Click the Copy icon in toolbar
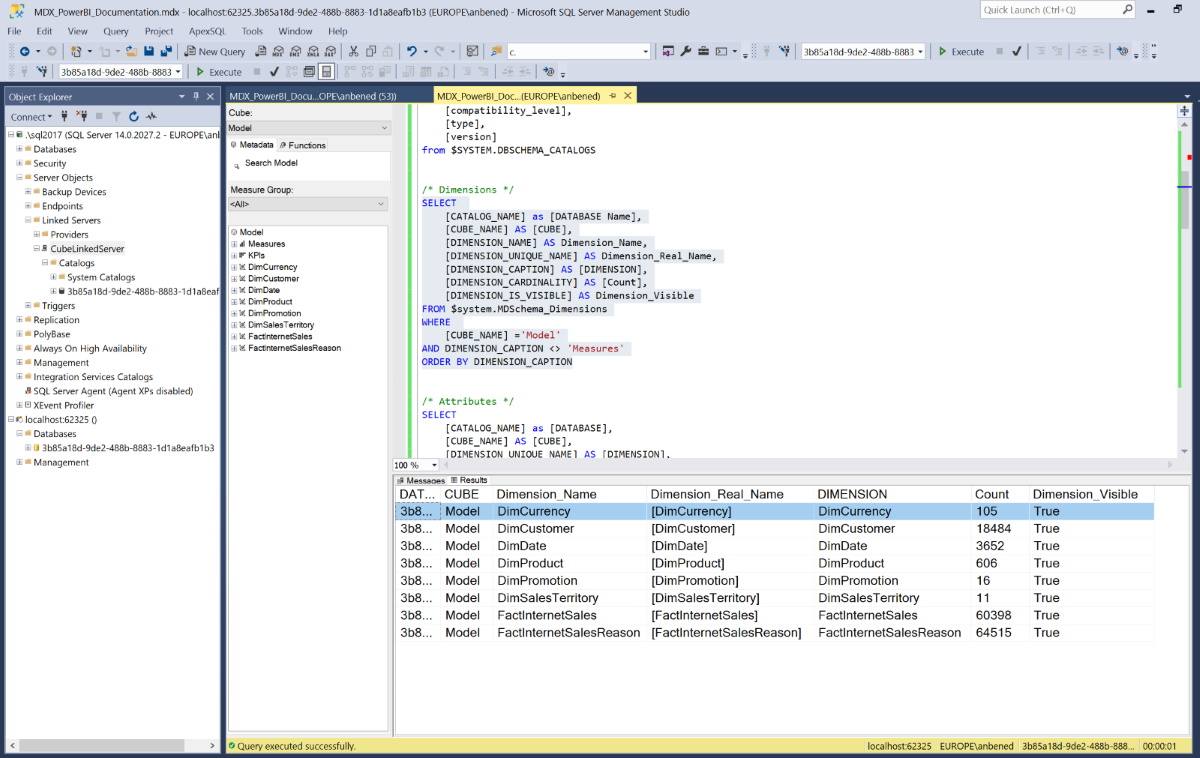This screenshot has width=1200, height=758. (x=371, y=51)
